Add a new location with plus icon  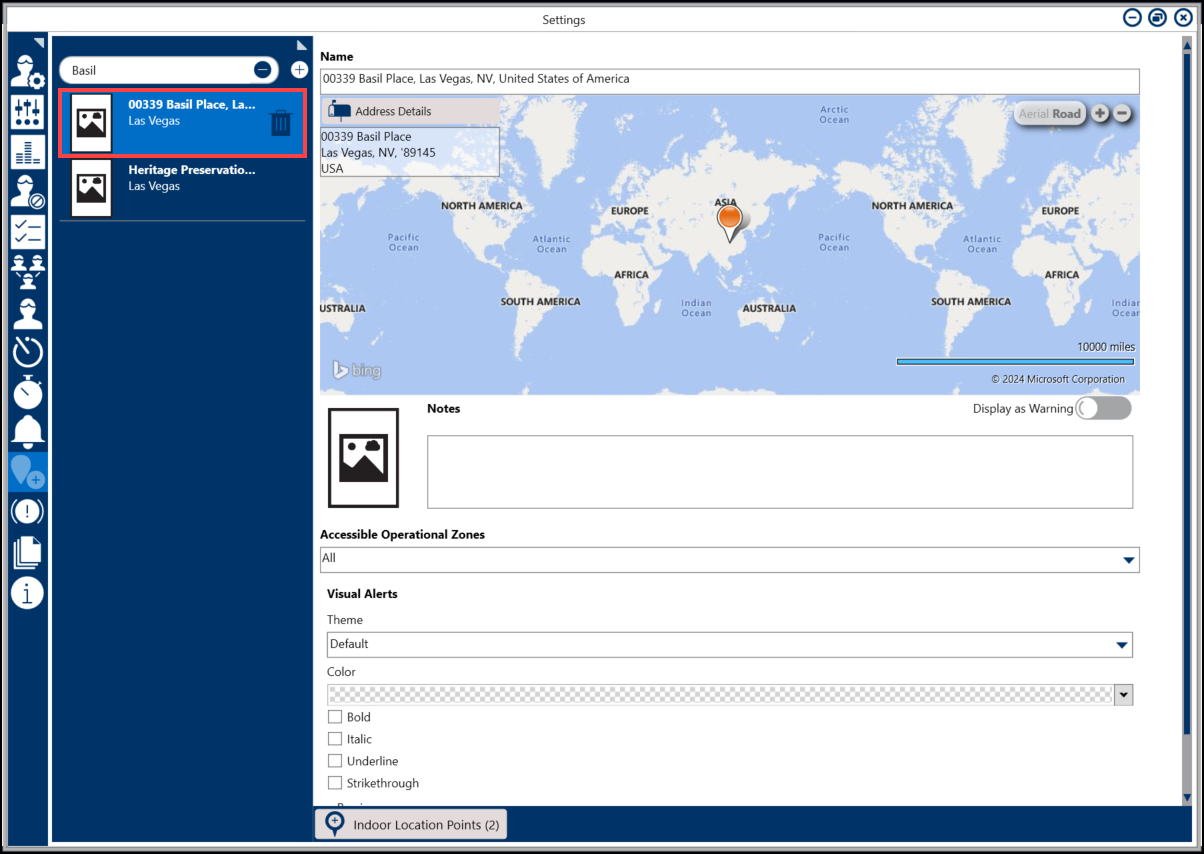point(299,70)
